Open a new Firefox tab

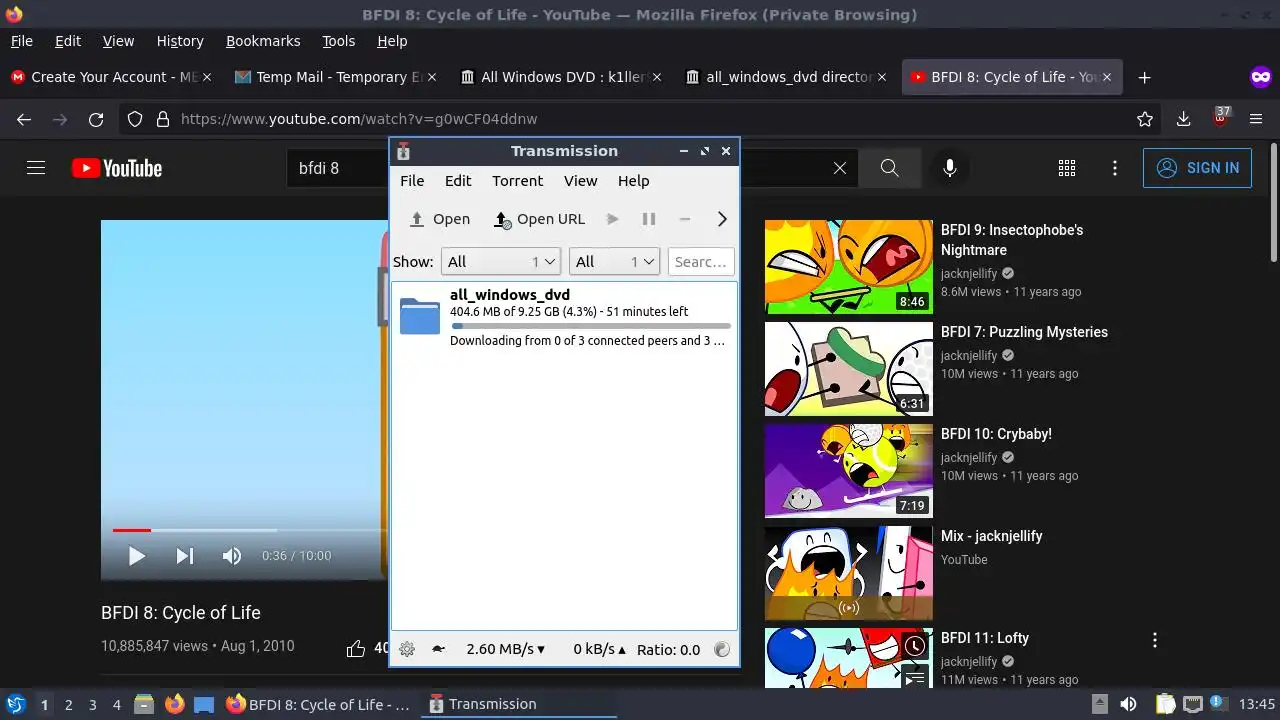pyautogui.click(x=1145, y=77)
